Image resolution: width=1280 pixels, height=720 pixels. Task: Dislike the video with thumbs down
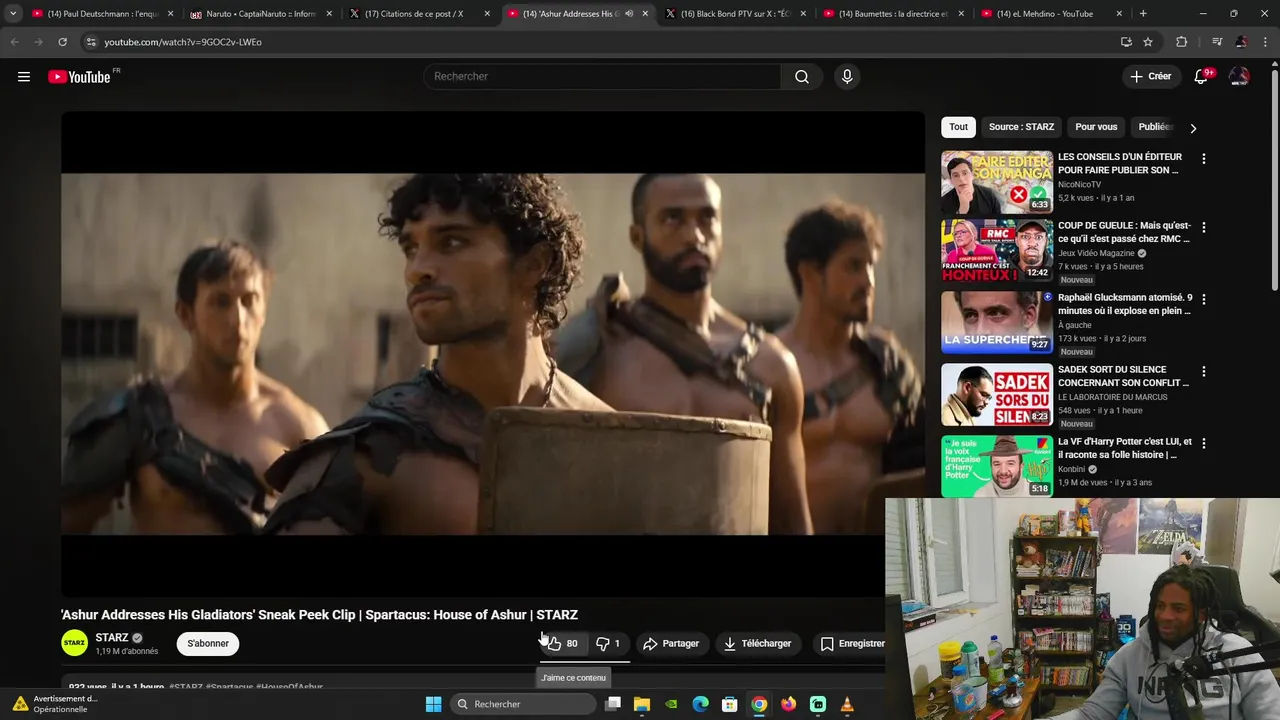pos(608,644)
